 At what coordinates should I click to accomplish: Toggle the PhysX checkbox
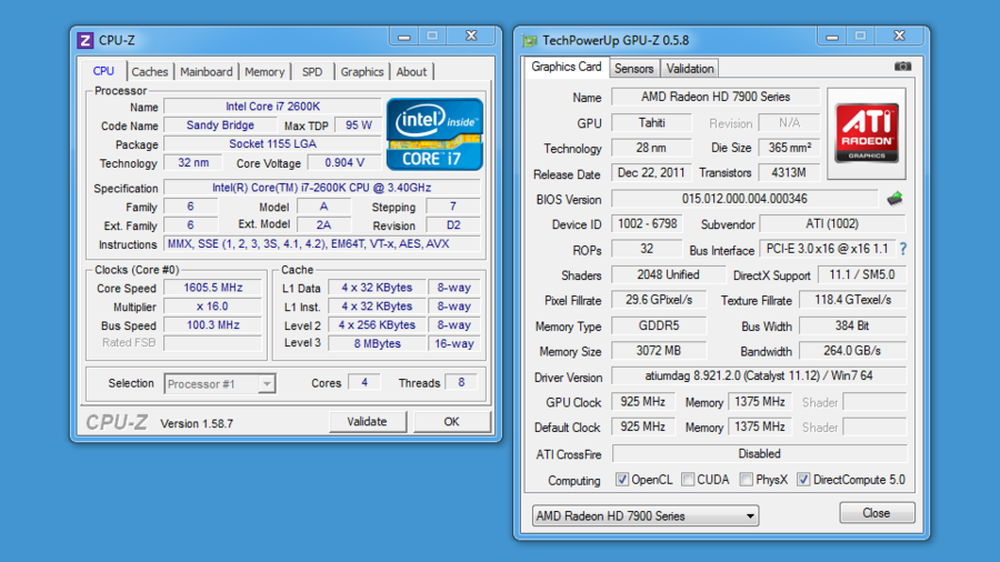coord(746,479)
